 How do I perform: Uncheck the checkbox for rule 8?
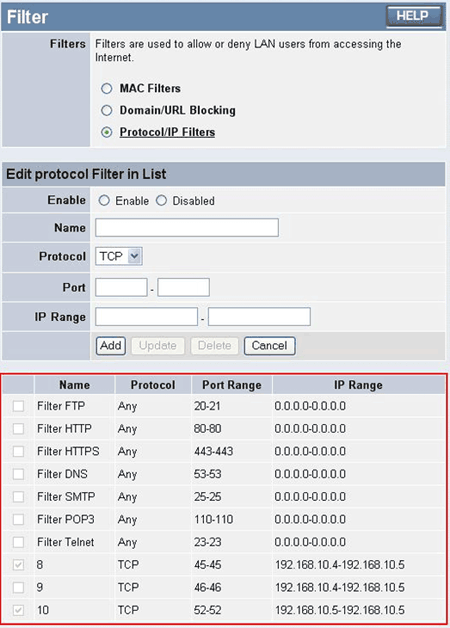(x=18, y=565)
